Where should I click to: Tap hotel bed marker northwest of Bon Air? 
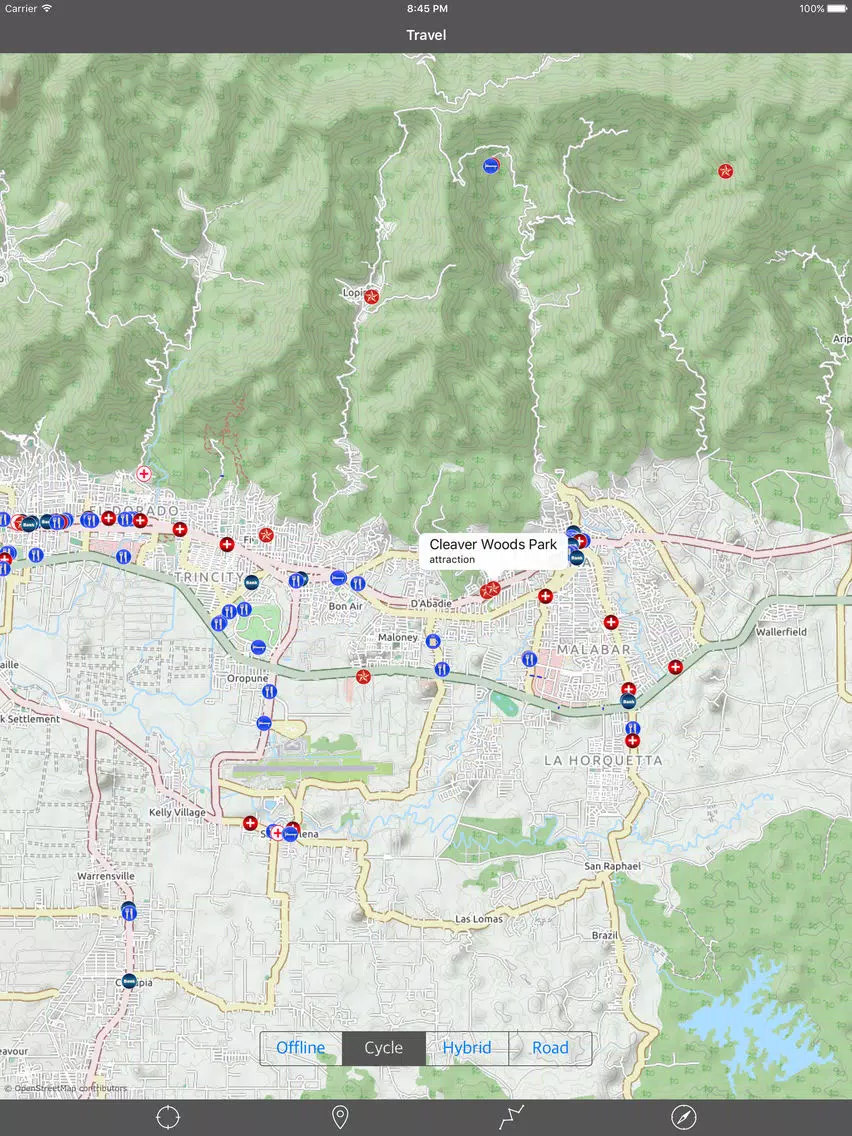(x=338, y=577)
